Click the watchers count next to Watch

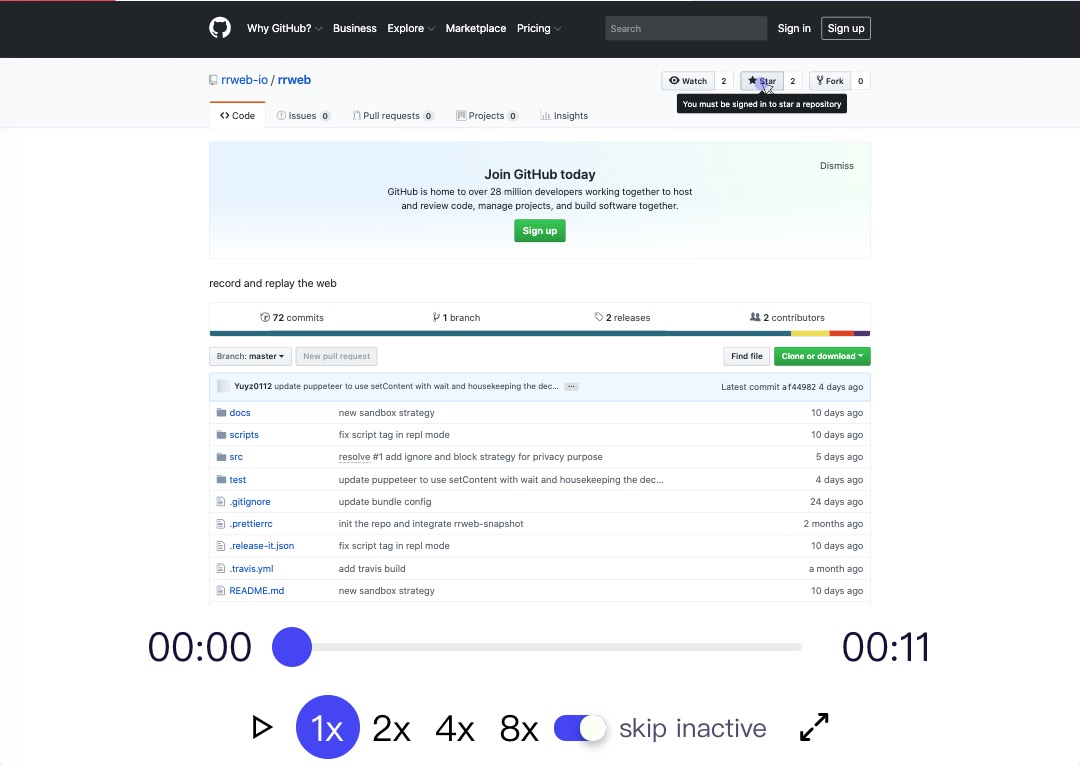click(723, 81)
